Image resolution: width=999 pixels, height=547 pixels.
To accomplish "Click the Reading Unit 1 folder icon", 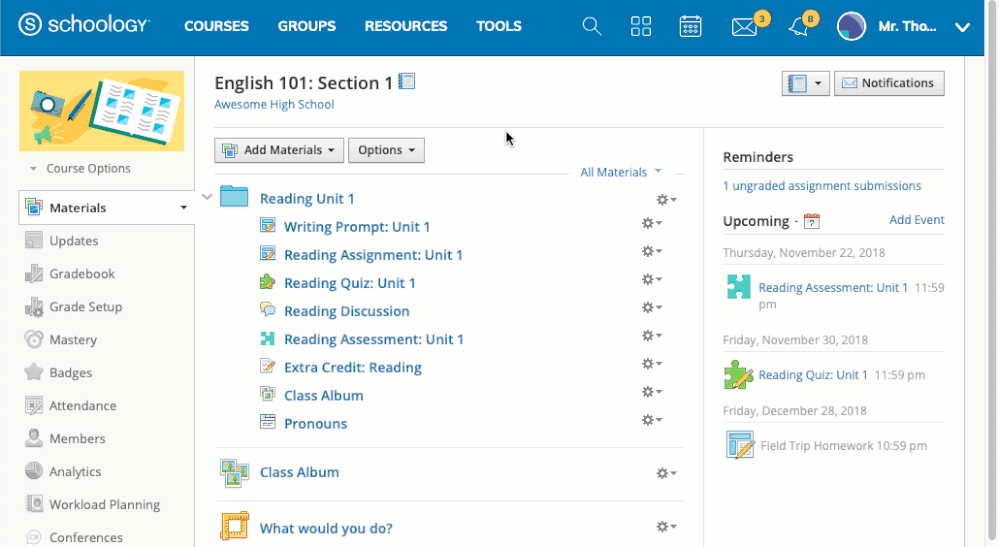I will (x=234, y=197).
